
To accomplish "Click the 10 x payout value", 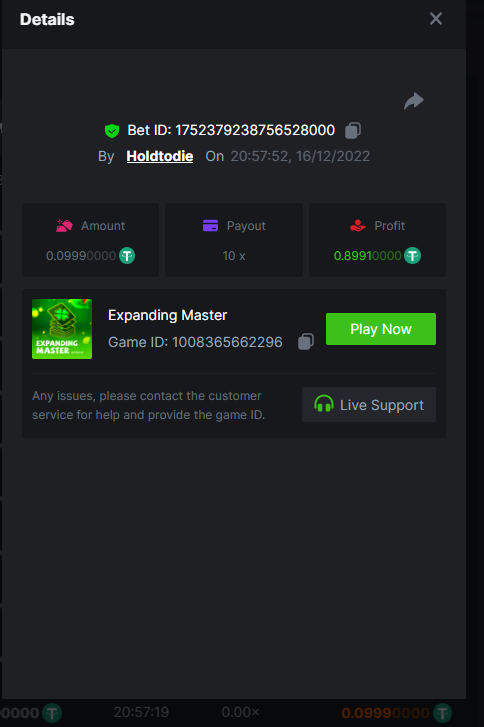I will point(234,256).
